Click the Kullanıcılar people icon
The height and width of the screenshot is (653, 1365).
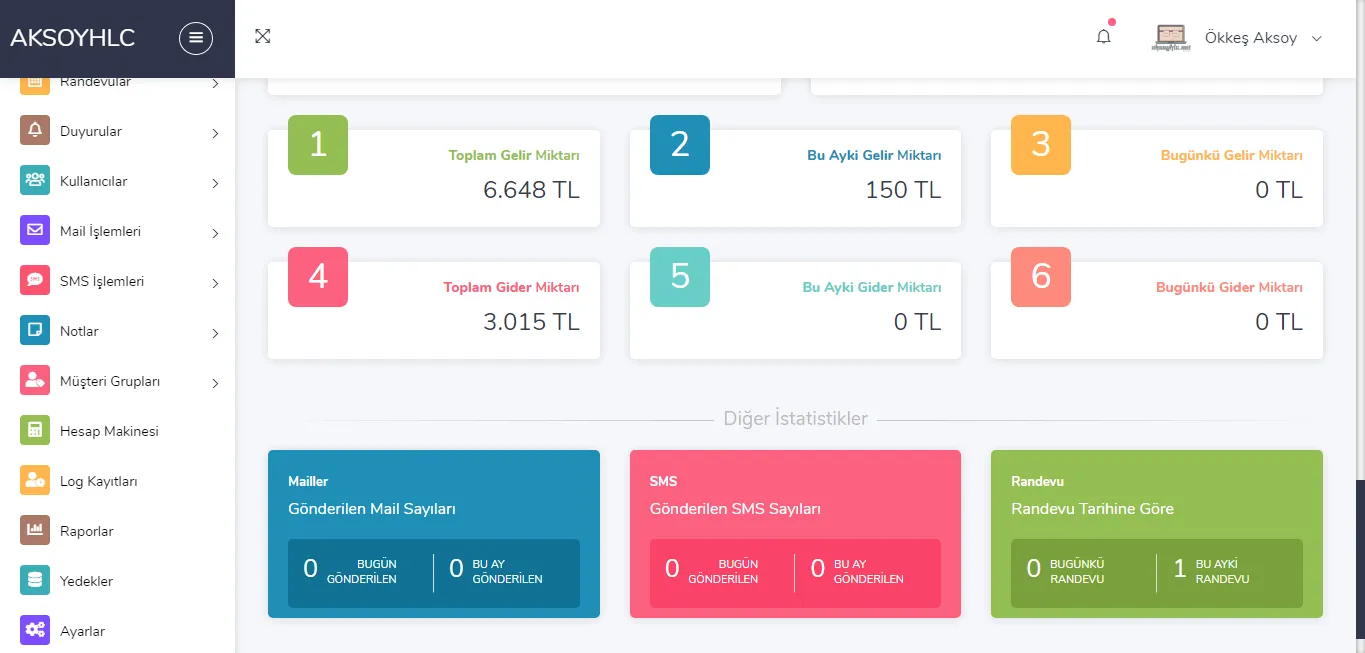35,181
